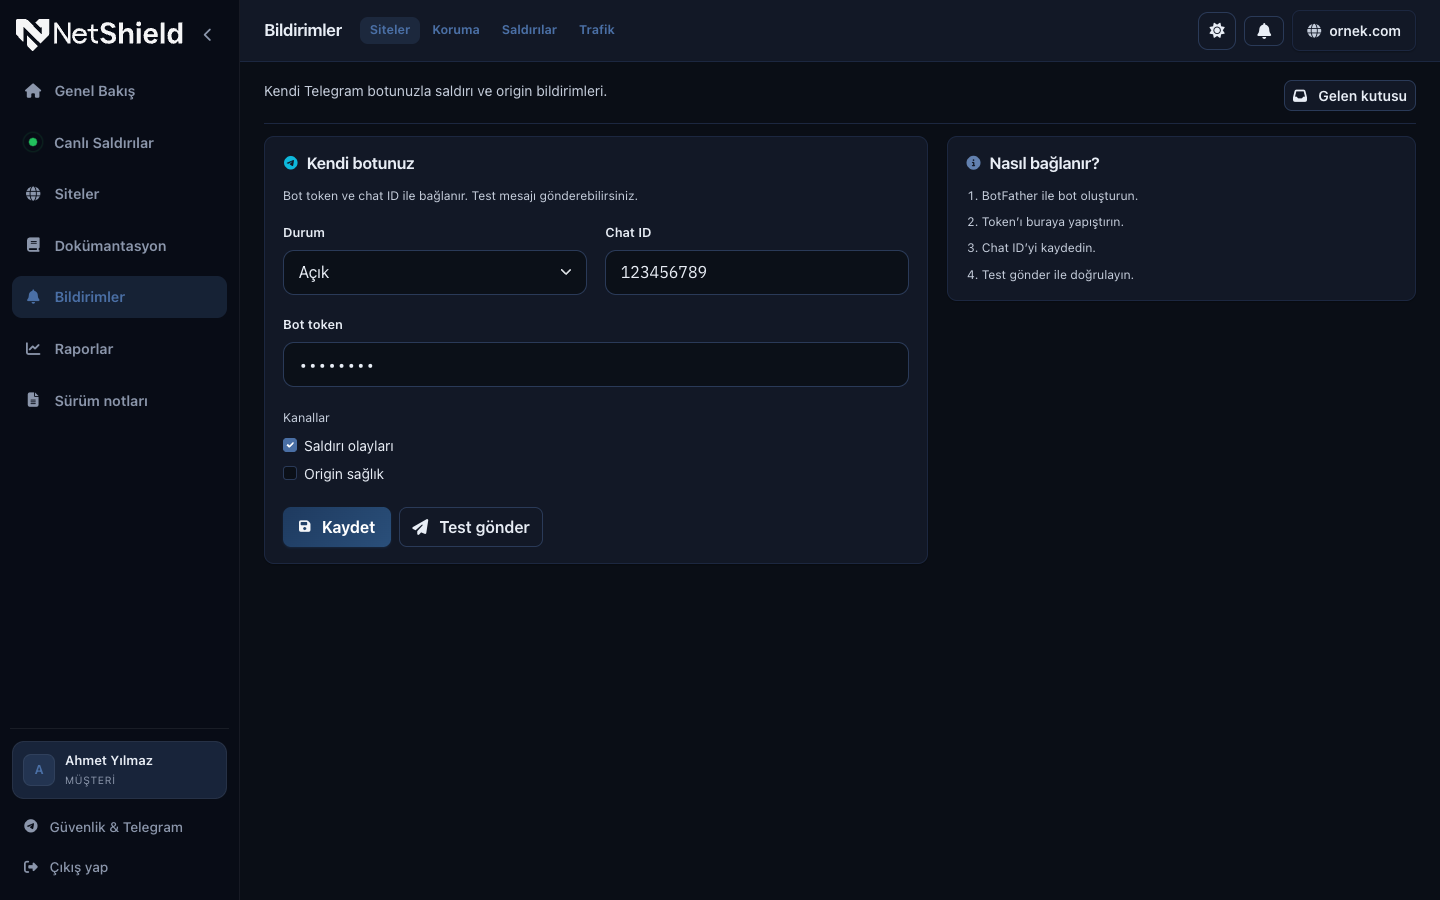Click the text "Test gönder ile doğrulayın."
This screenshot has width=1440, height=900.
[1058, 275]
